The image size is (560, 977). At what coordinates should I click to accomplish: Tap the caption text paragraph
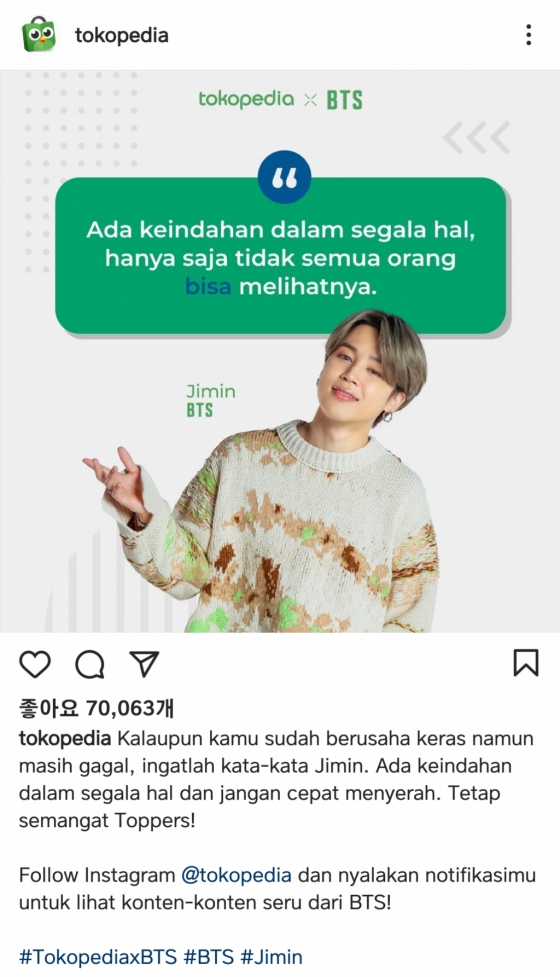(x=276, y=779)
